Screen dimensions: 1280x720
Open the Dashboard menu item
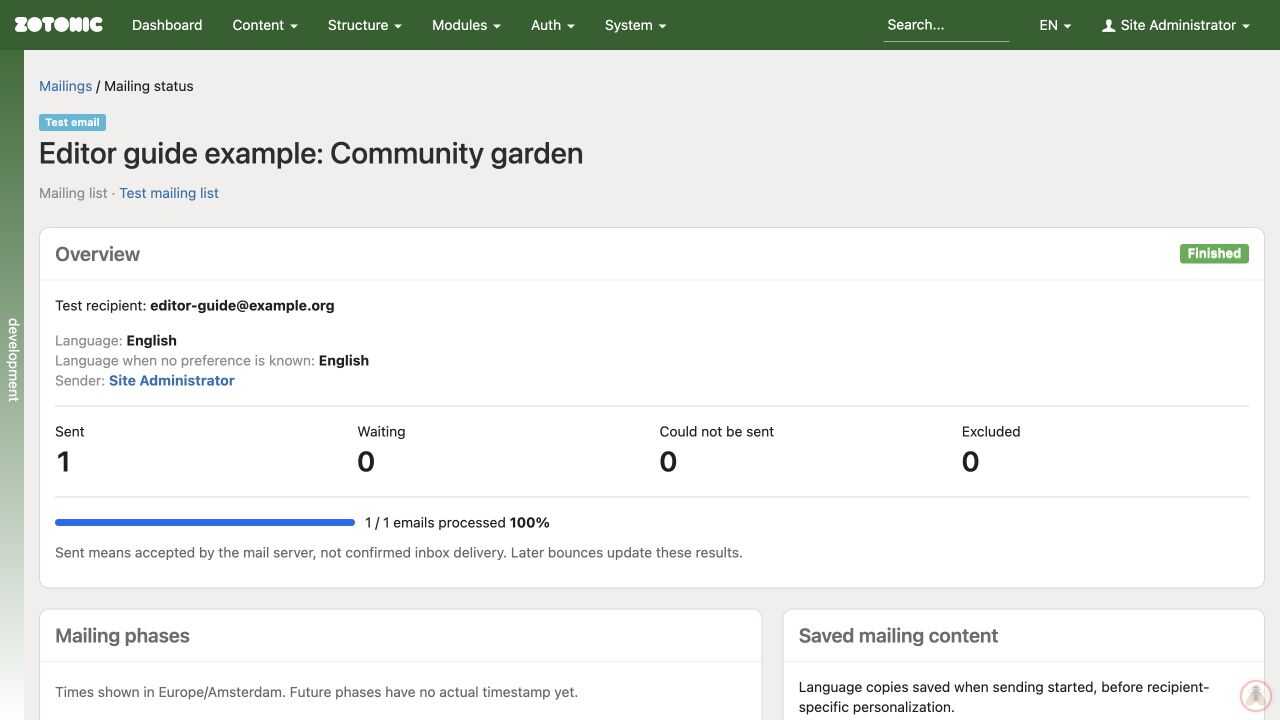(x=167, y=25)
